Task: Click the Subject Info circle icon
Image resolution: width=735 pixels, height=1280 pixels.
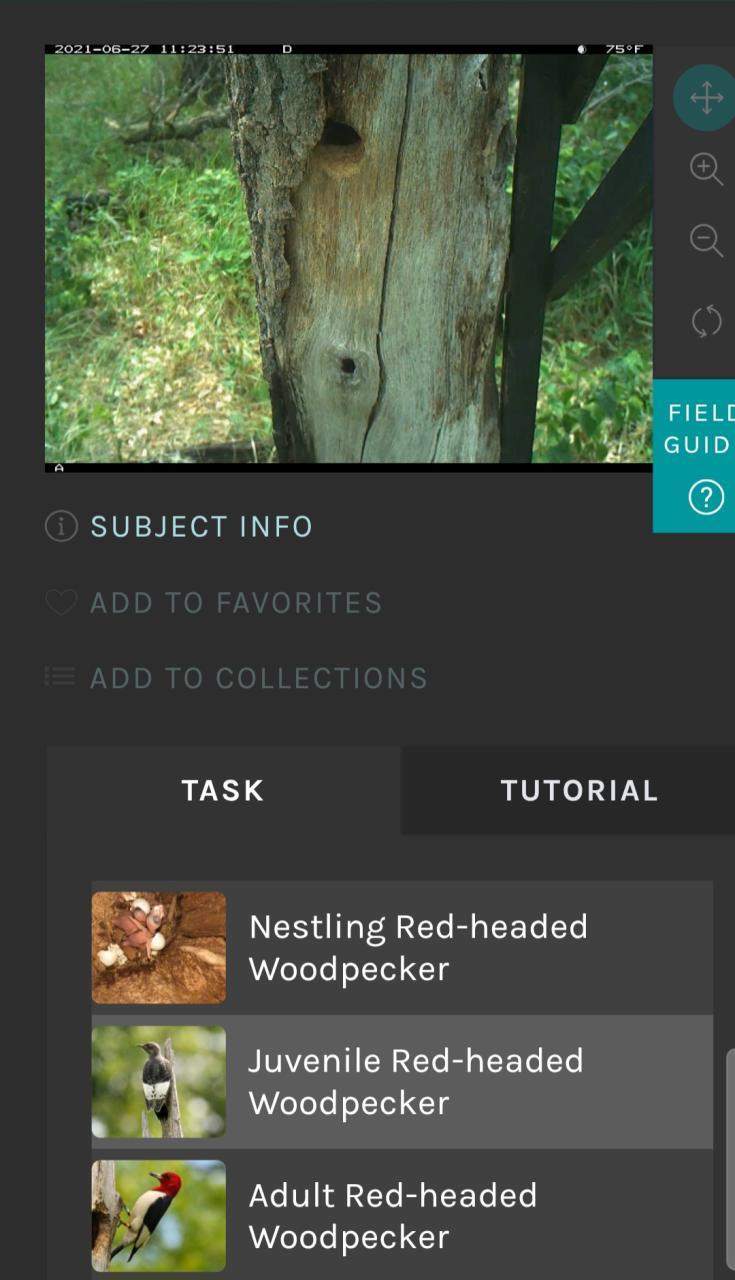Action: tap(61, 526)
